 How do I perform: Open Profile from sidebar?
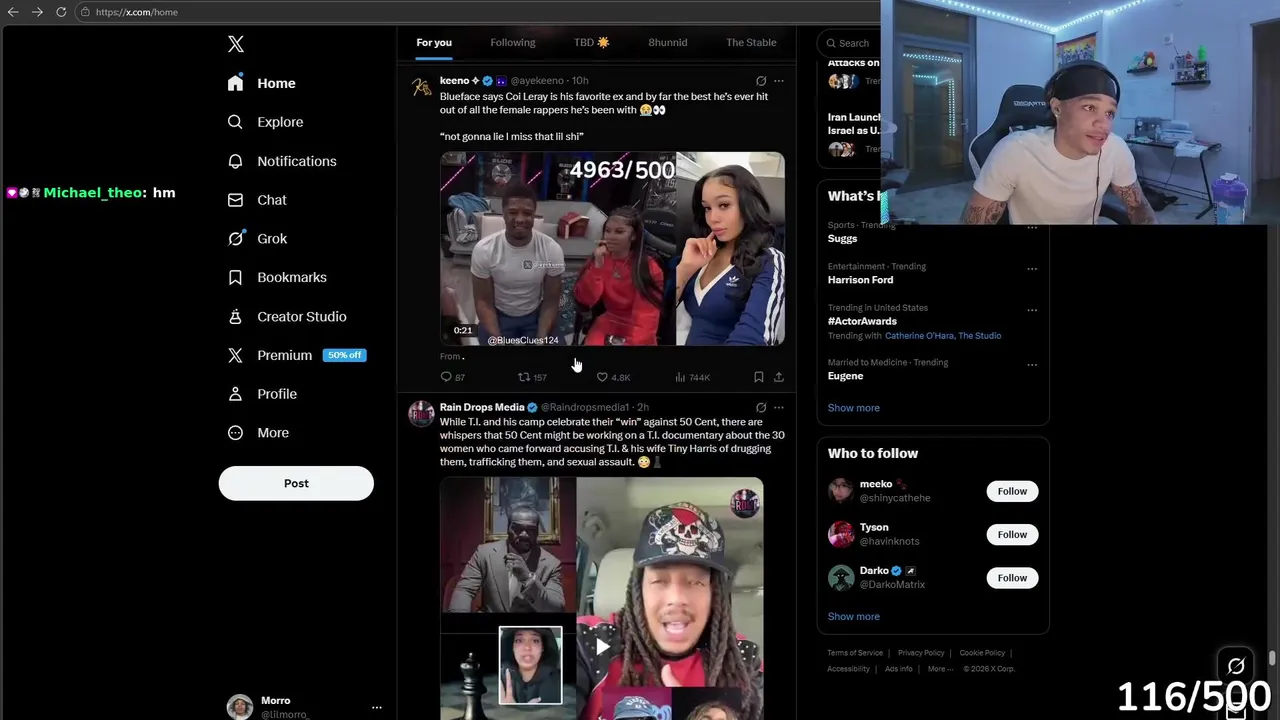(262, 394)
